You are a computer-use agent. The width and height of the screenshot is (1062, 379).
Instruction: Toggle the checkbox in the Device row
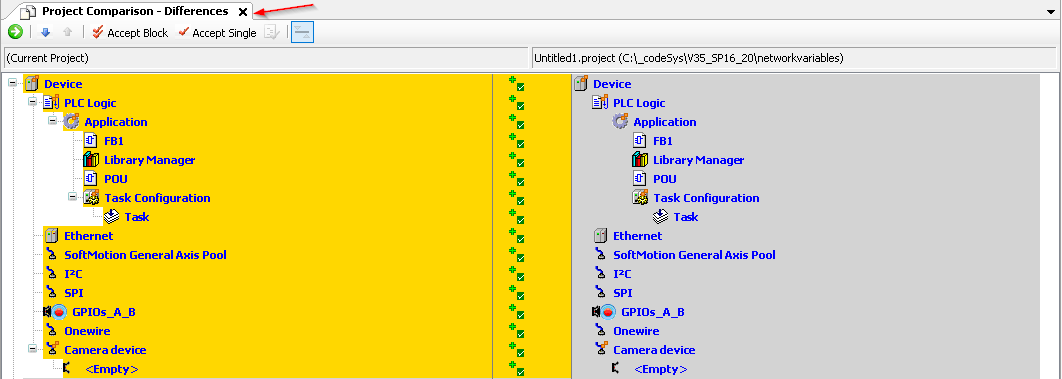(x=520, y=87)
